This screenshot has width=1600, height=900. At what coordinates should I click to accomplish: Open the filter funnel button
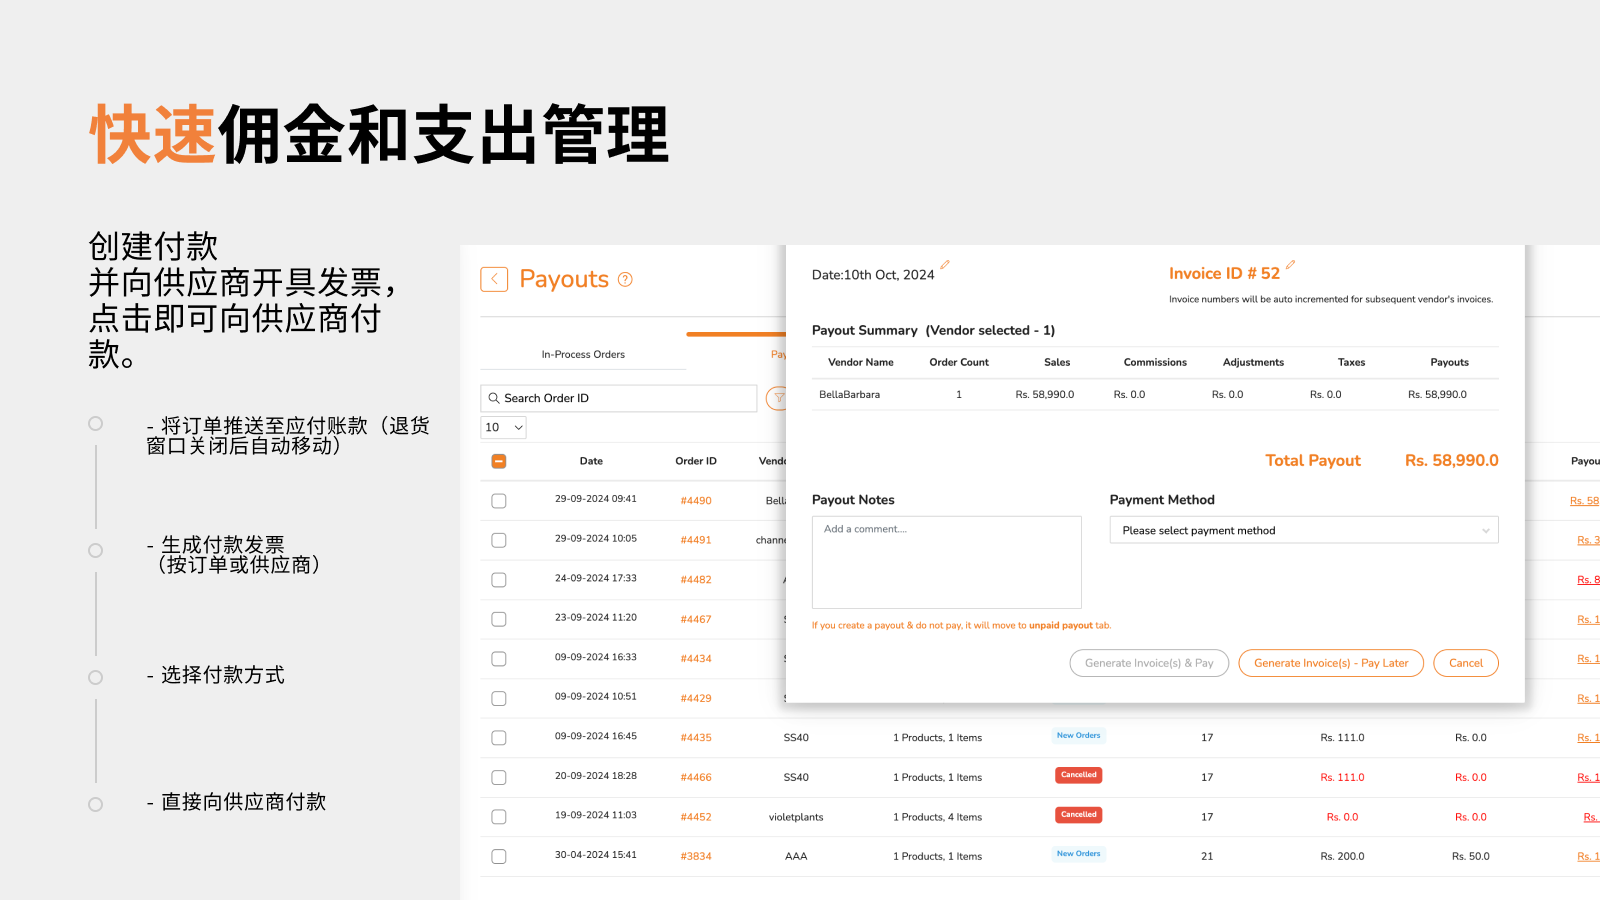tap(776, 398)
